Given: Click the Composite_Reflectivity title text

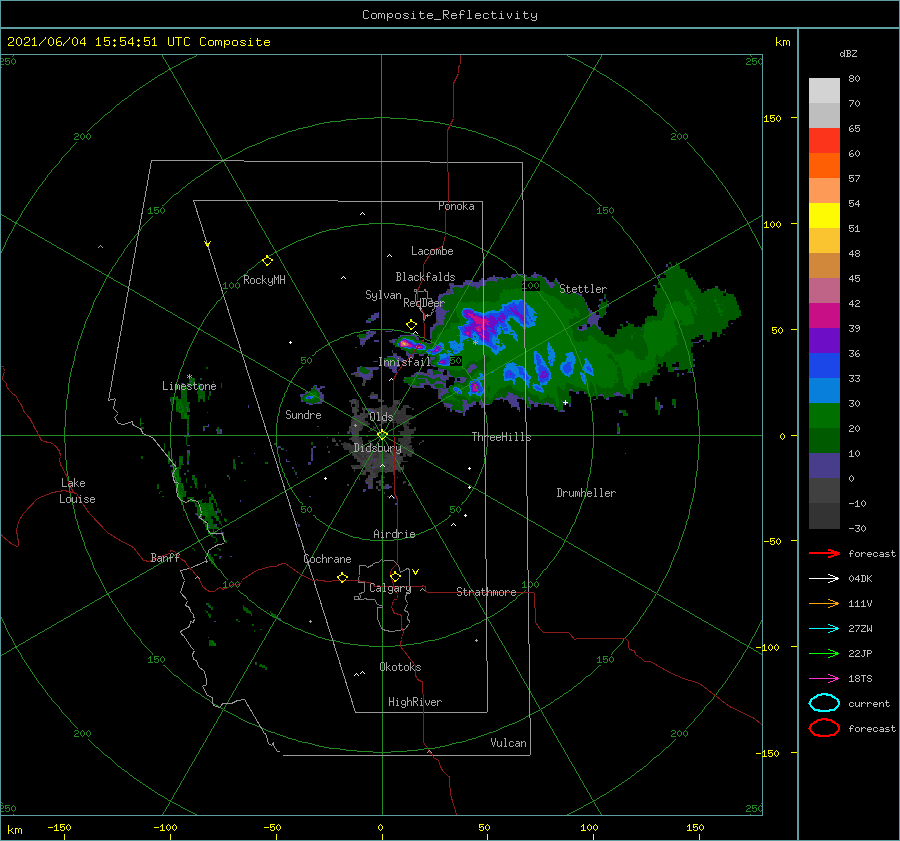Looking at the screenshot, I should tap(449, 15).
